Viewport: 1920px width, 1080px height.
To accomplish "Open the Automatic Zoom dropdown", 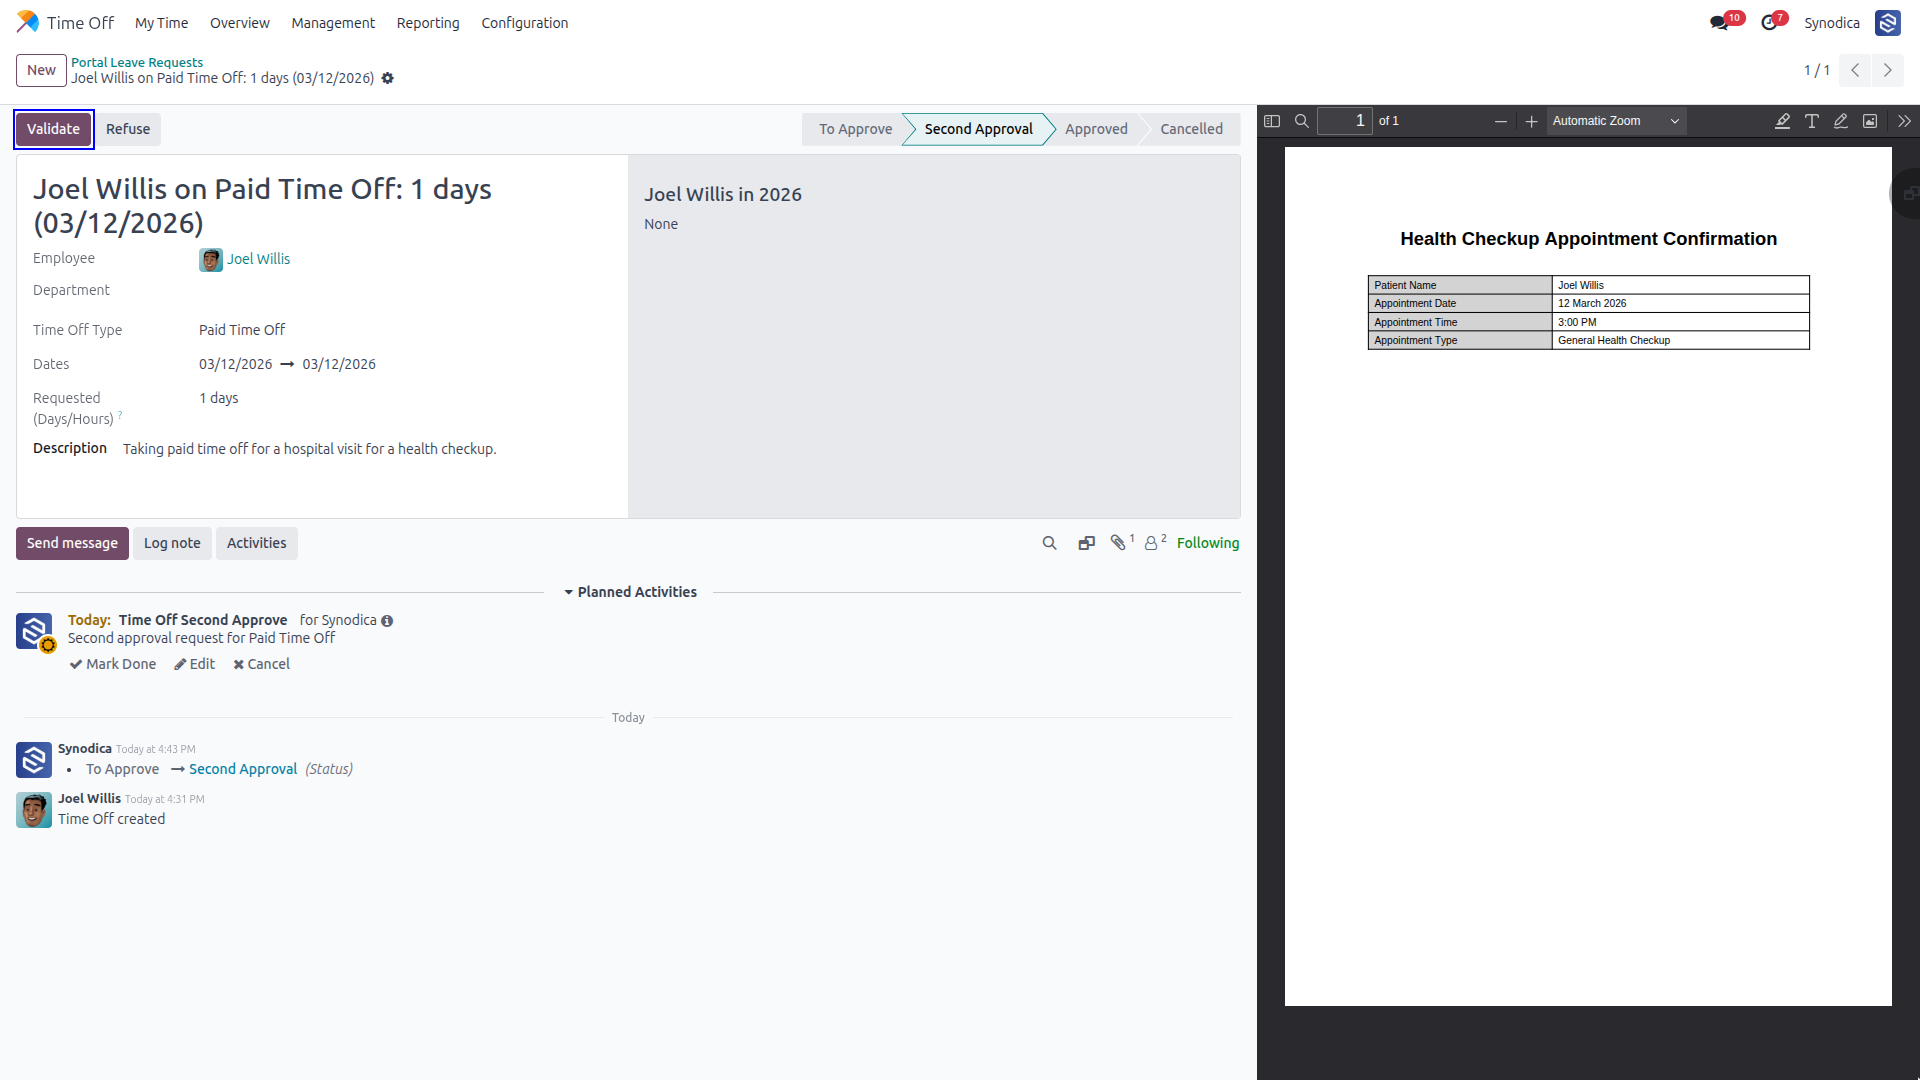I will pos(1616,121).
